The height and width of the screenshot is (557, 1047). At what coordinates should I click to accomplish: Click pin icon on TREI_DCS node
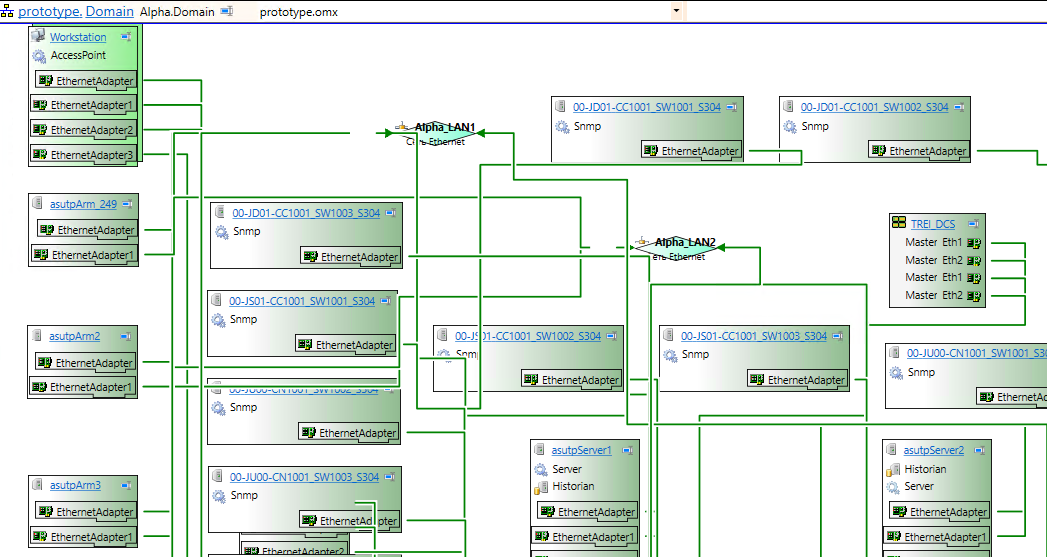(x=974, y=224)
